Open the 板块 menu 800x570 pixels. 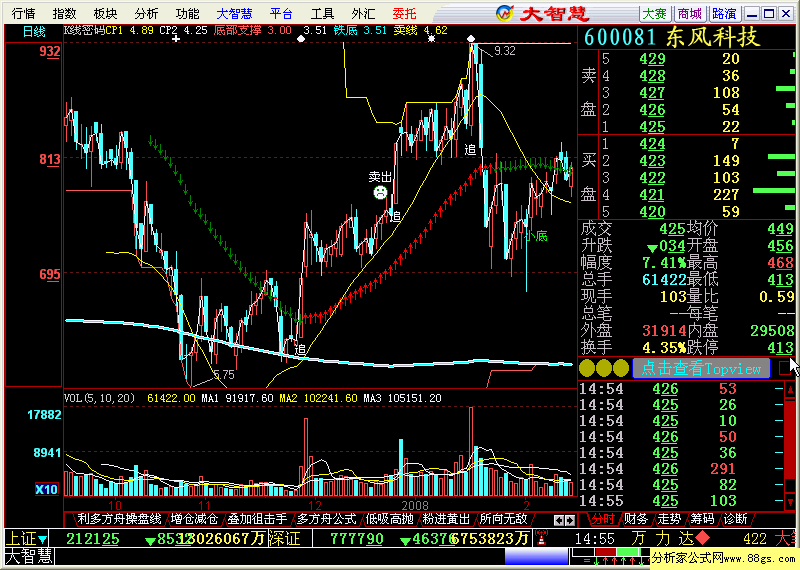106,13
